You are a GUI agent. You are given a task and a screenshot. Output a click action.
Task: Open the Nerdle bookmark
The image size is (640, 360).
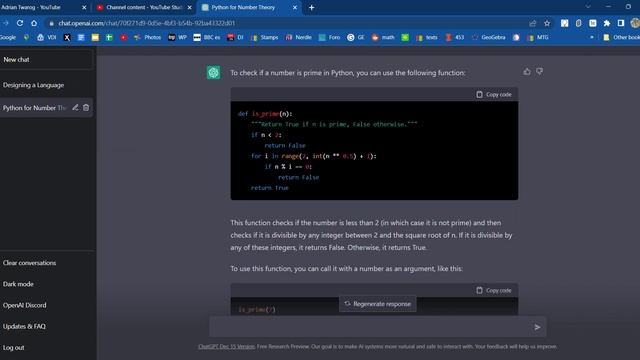click(x=299, y=37)
